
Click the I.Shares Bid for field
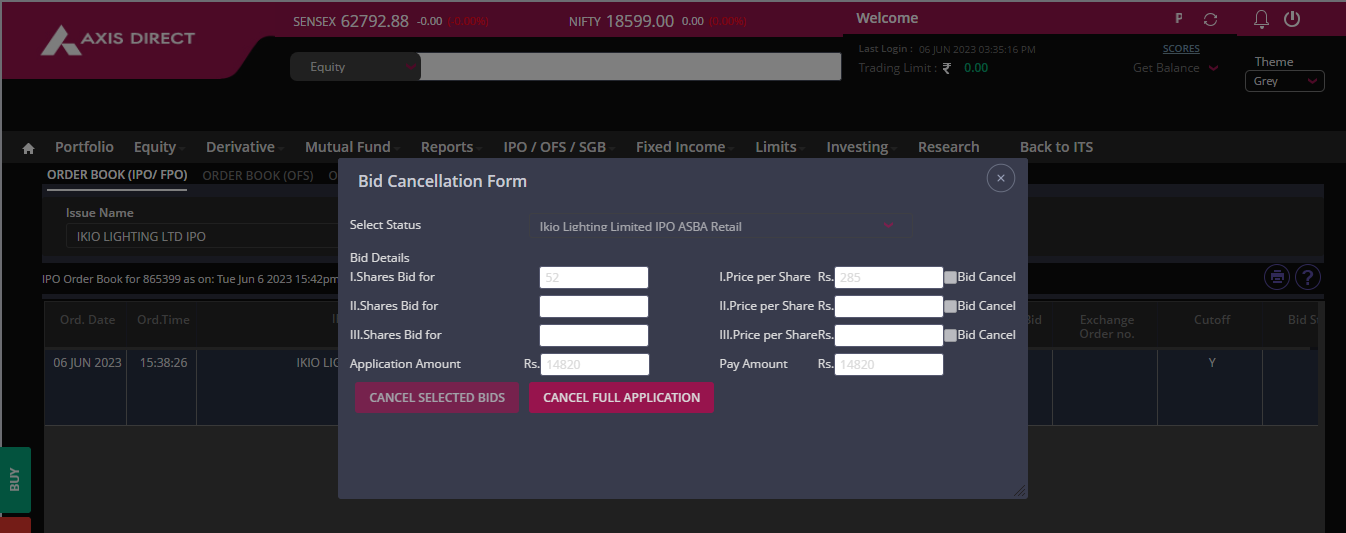pos(594,277)
